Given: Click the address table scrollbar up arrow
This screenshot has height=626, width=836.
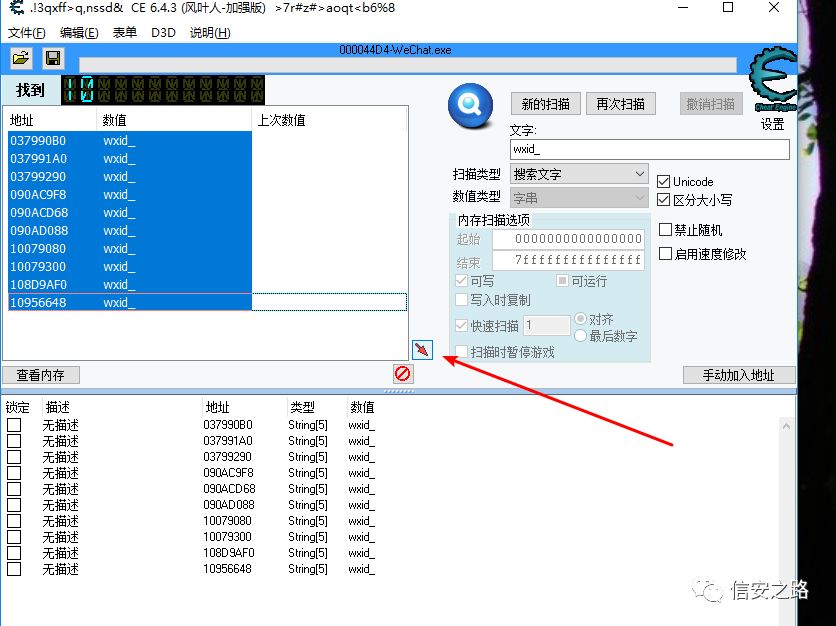Looking at the screenshot, I should [x=786, y=426].
